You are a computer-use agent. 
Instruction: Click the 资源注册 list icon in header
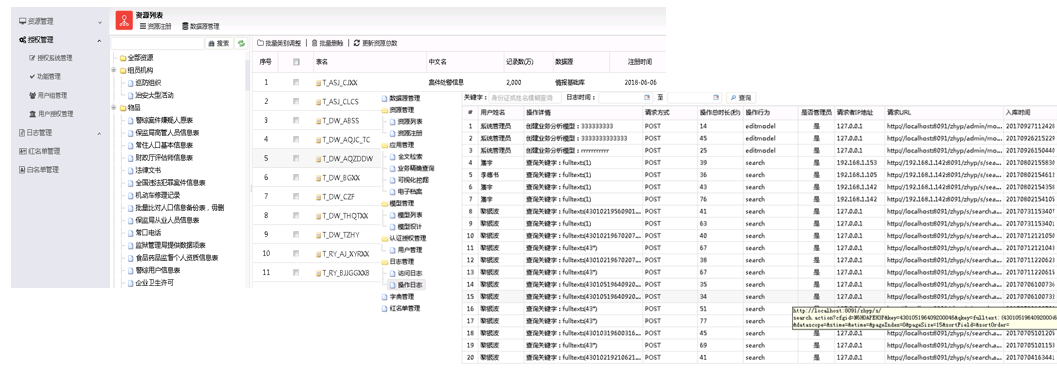142,26
